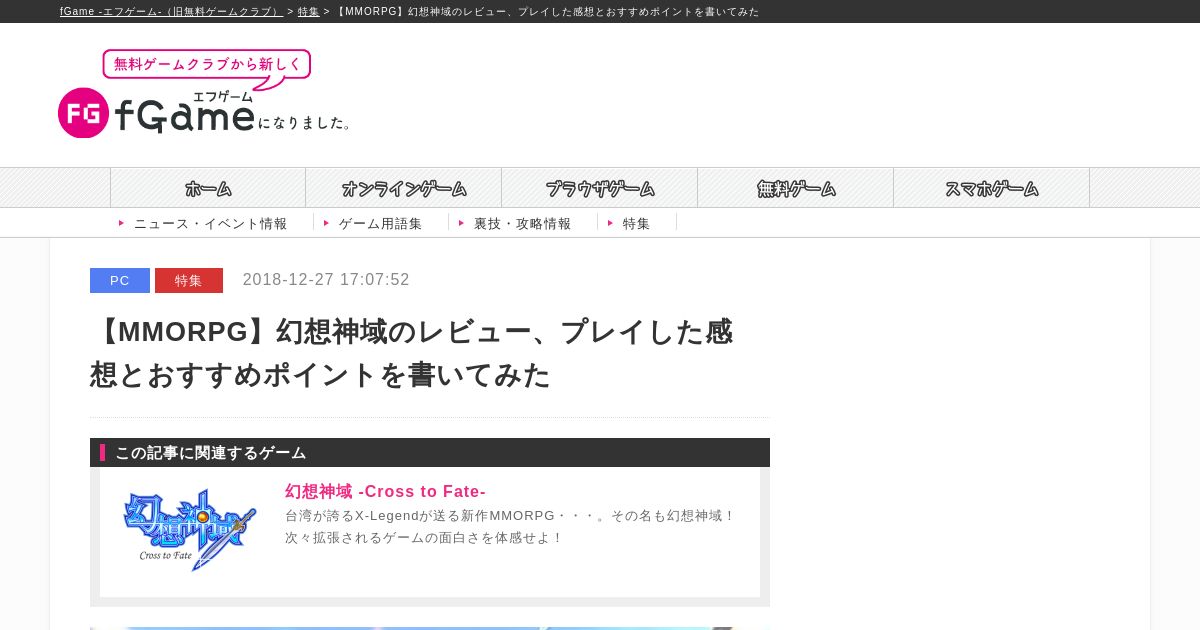Go to 裏技・攻略情報 submenu link
Image resolution: width=1200 pixels, height=630 pixels.
(522, 223)
